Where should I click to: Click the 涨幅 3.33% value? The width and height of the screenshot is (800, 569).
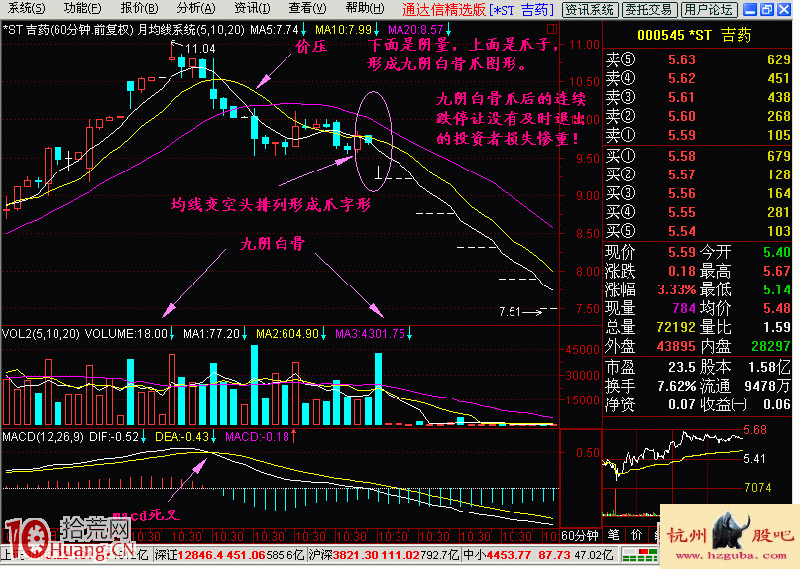click(677, 290)
